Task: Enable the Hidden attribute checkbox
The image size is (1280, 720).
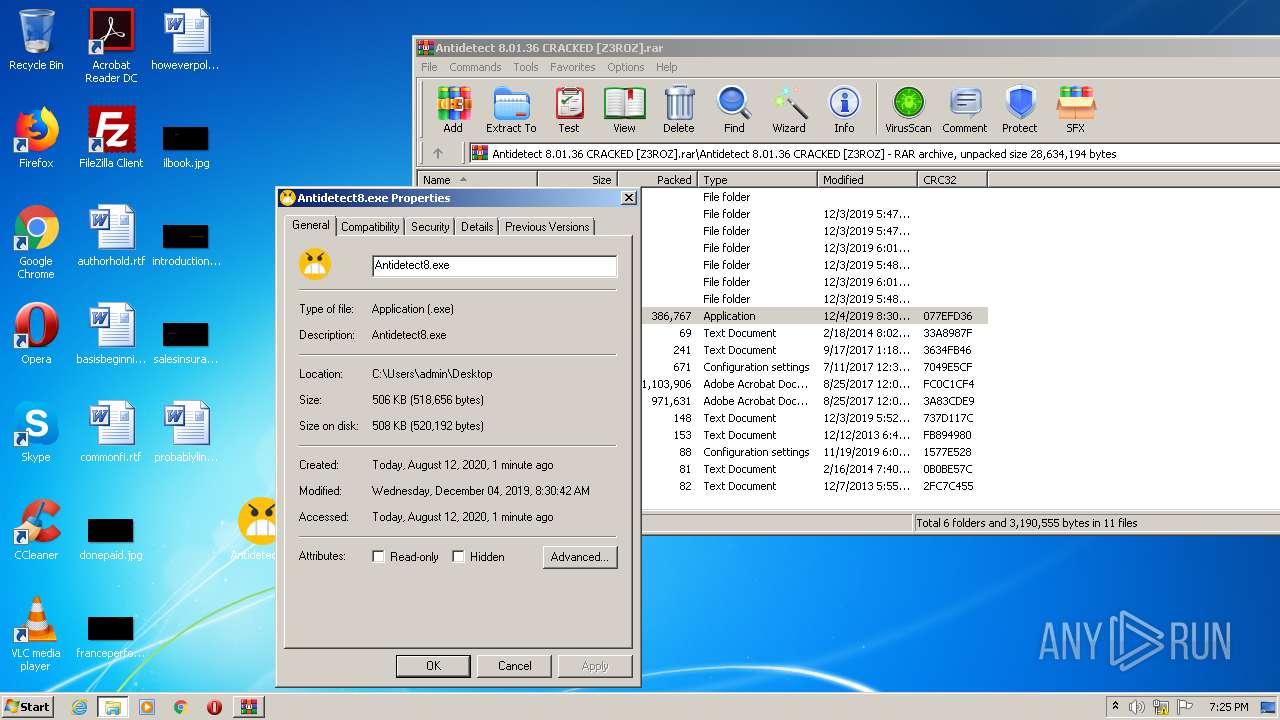Action: tap(459, 557)
